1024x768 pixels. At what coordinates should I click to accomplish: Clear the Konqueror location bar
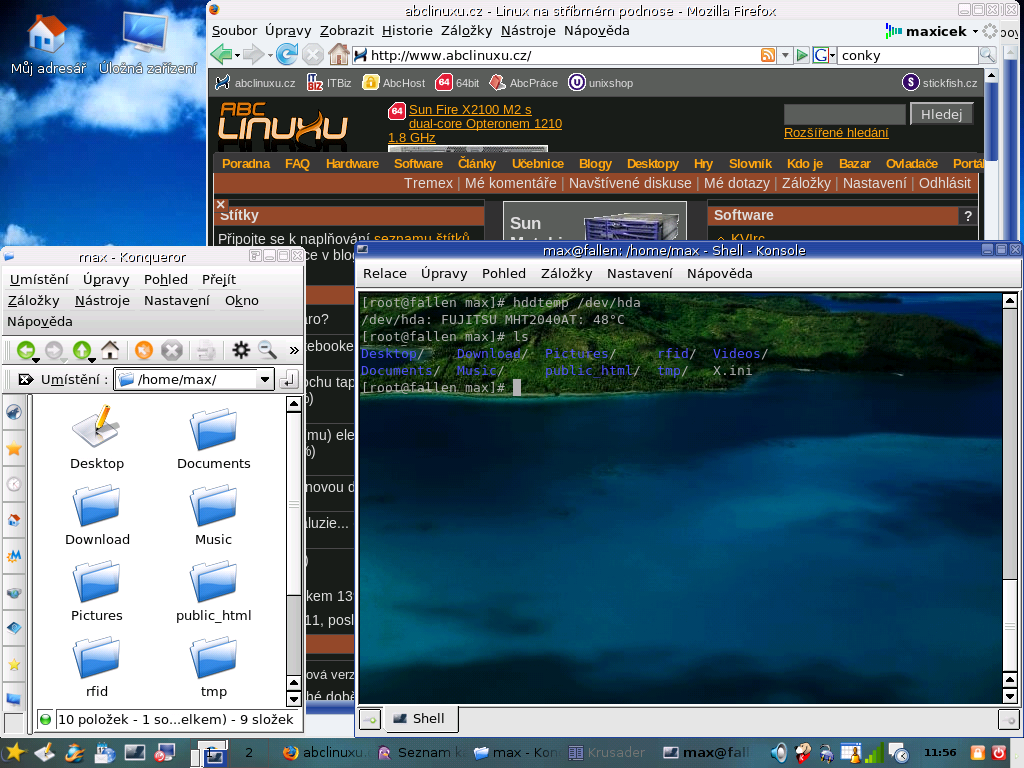coord(25,379)
